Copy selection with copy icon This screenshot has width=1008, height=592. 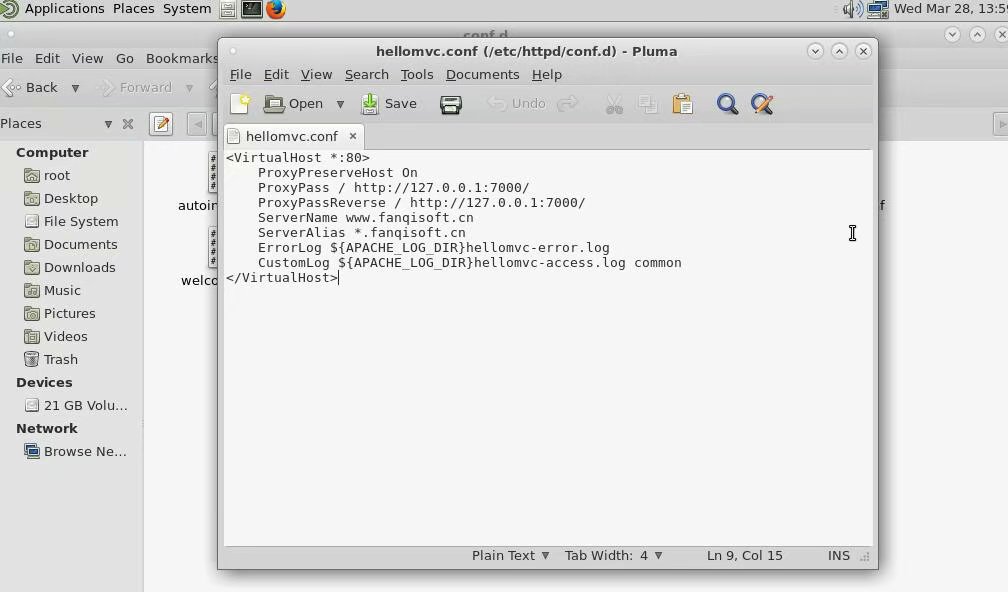pos(647,104)
